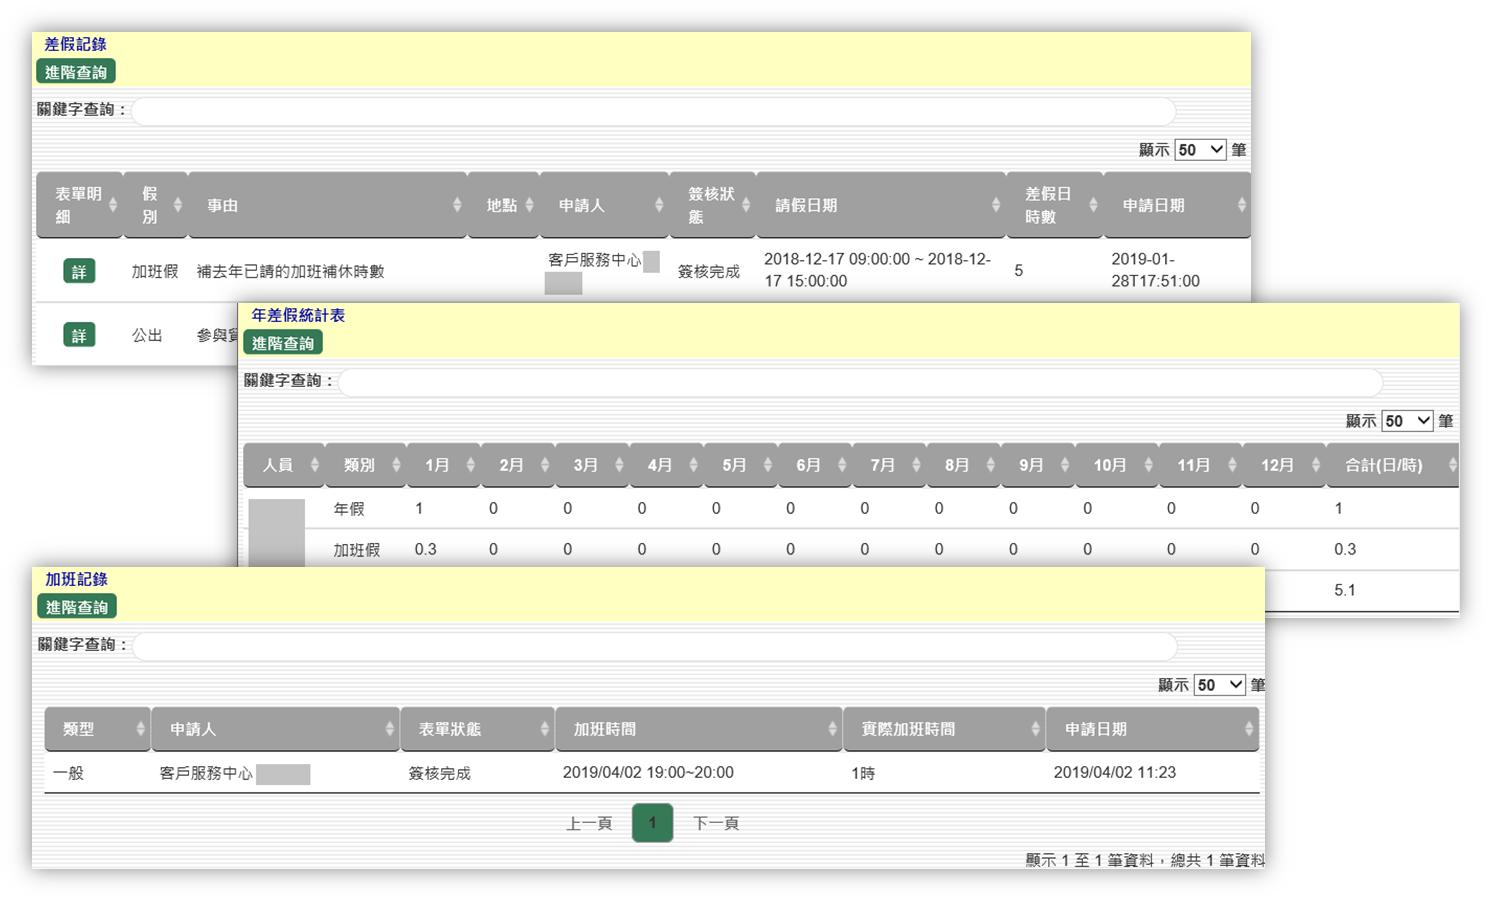This screenshot has width=1492, height=901.
Task: Sort statistics table by 11月 column
Action: coord(1200,465)
